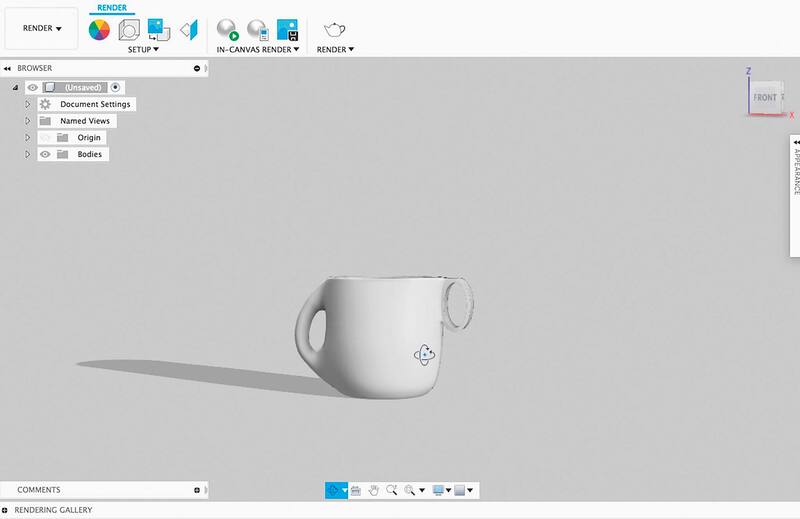Click the Texture Map Controls icon
Image resolution: width=800 pixels, height=519 pixels.
coord(189,29)
